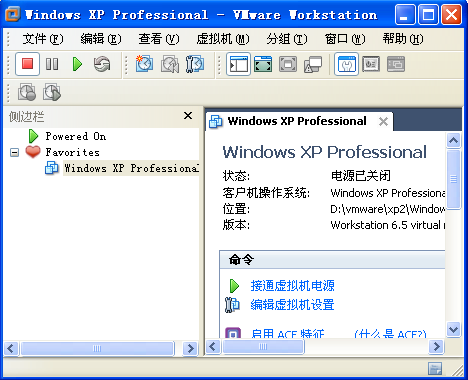Click the Suspend (pause) toolbar icon
Screen dimensions: 468x380
[x=52, y=64]
